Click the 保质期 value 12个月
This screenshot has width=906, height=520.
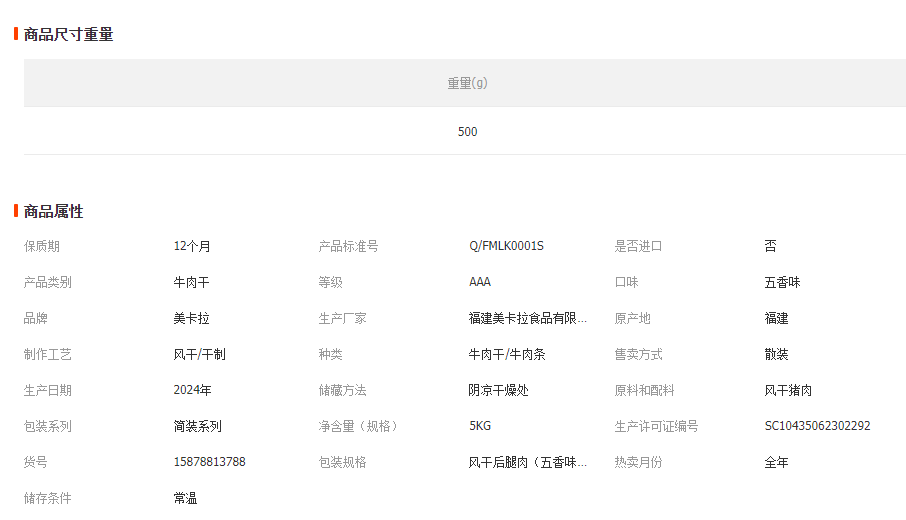[192, 247]
